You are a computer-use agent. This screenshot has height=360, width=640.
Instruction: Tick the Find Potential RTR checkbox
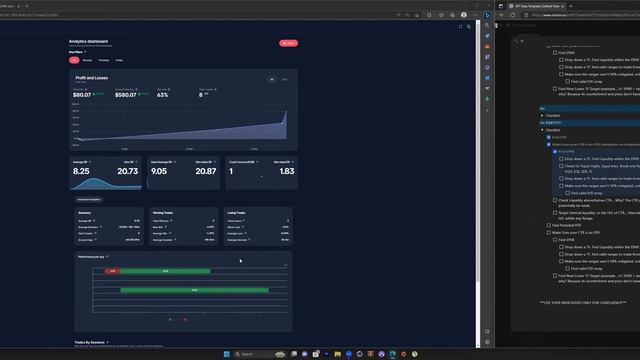point(549,225)
